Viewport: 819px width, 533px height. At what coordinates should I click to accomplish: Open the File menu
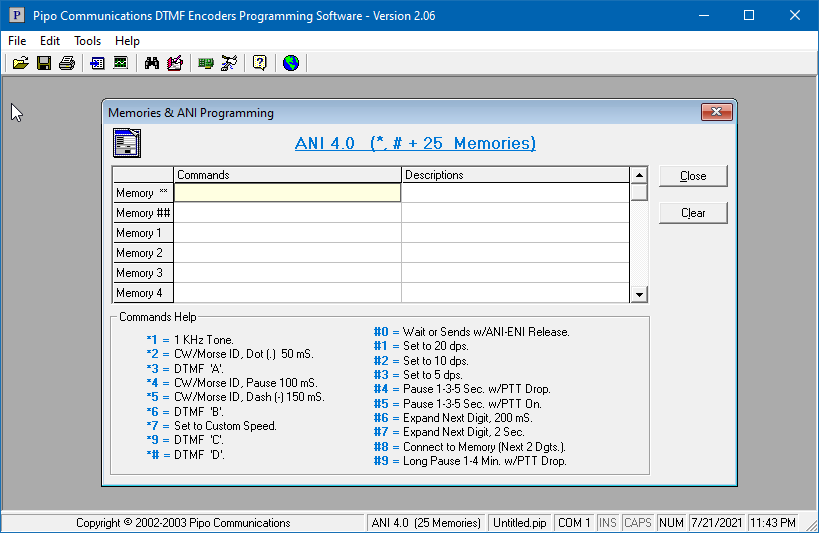tap(17, 41)
